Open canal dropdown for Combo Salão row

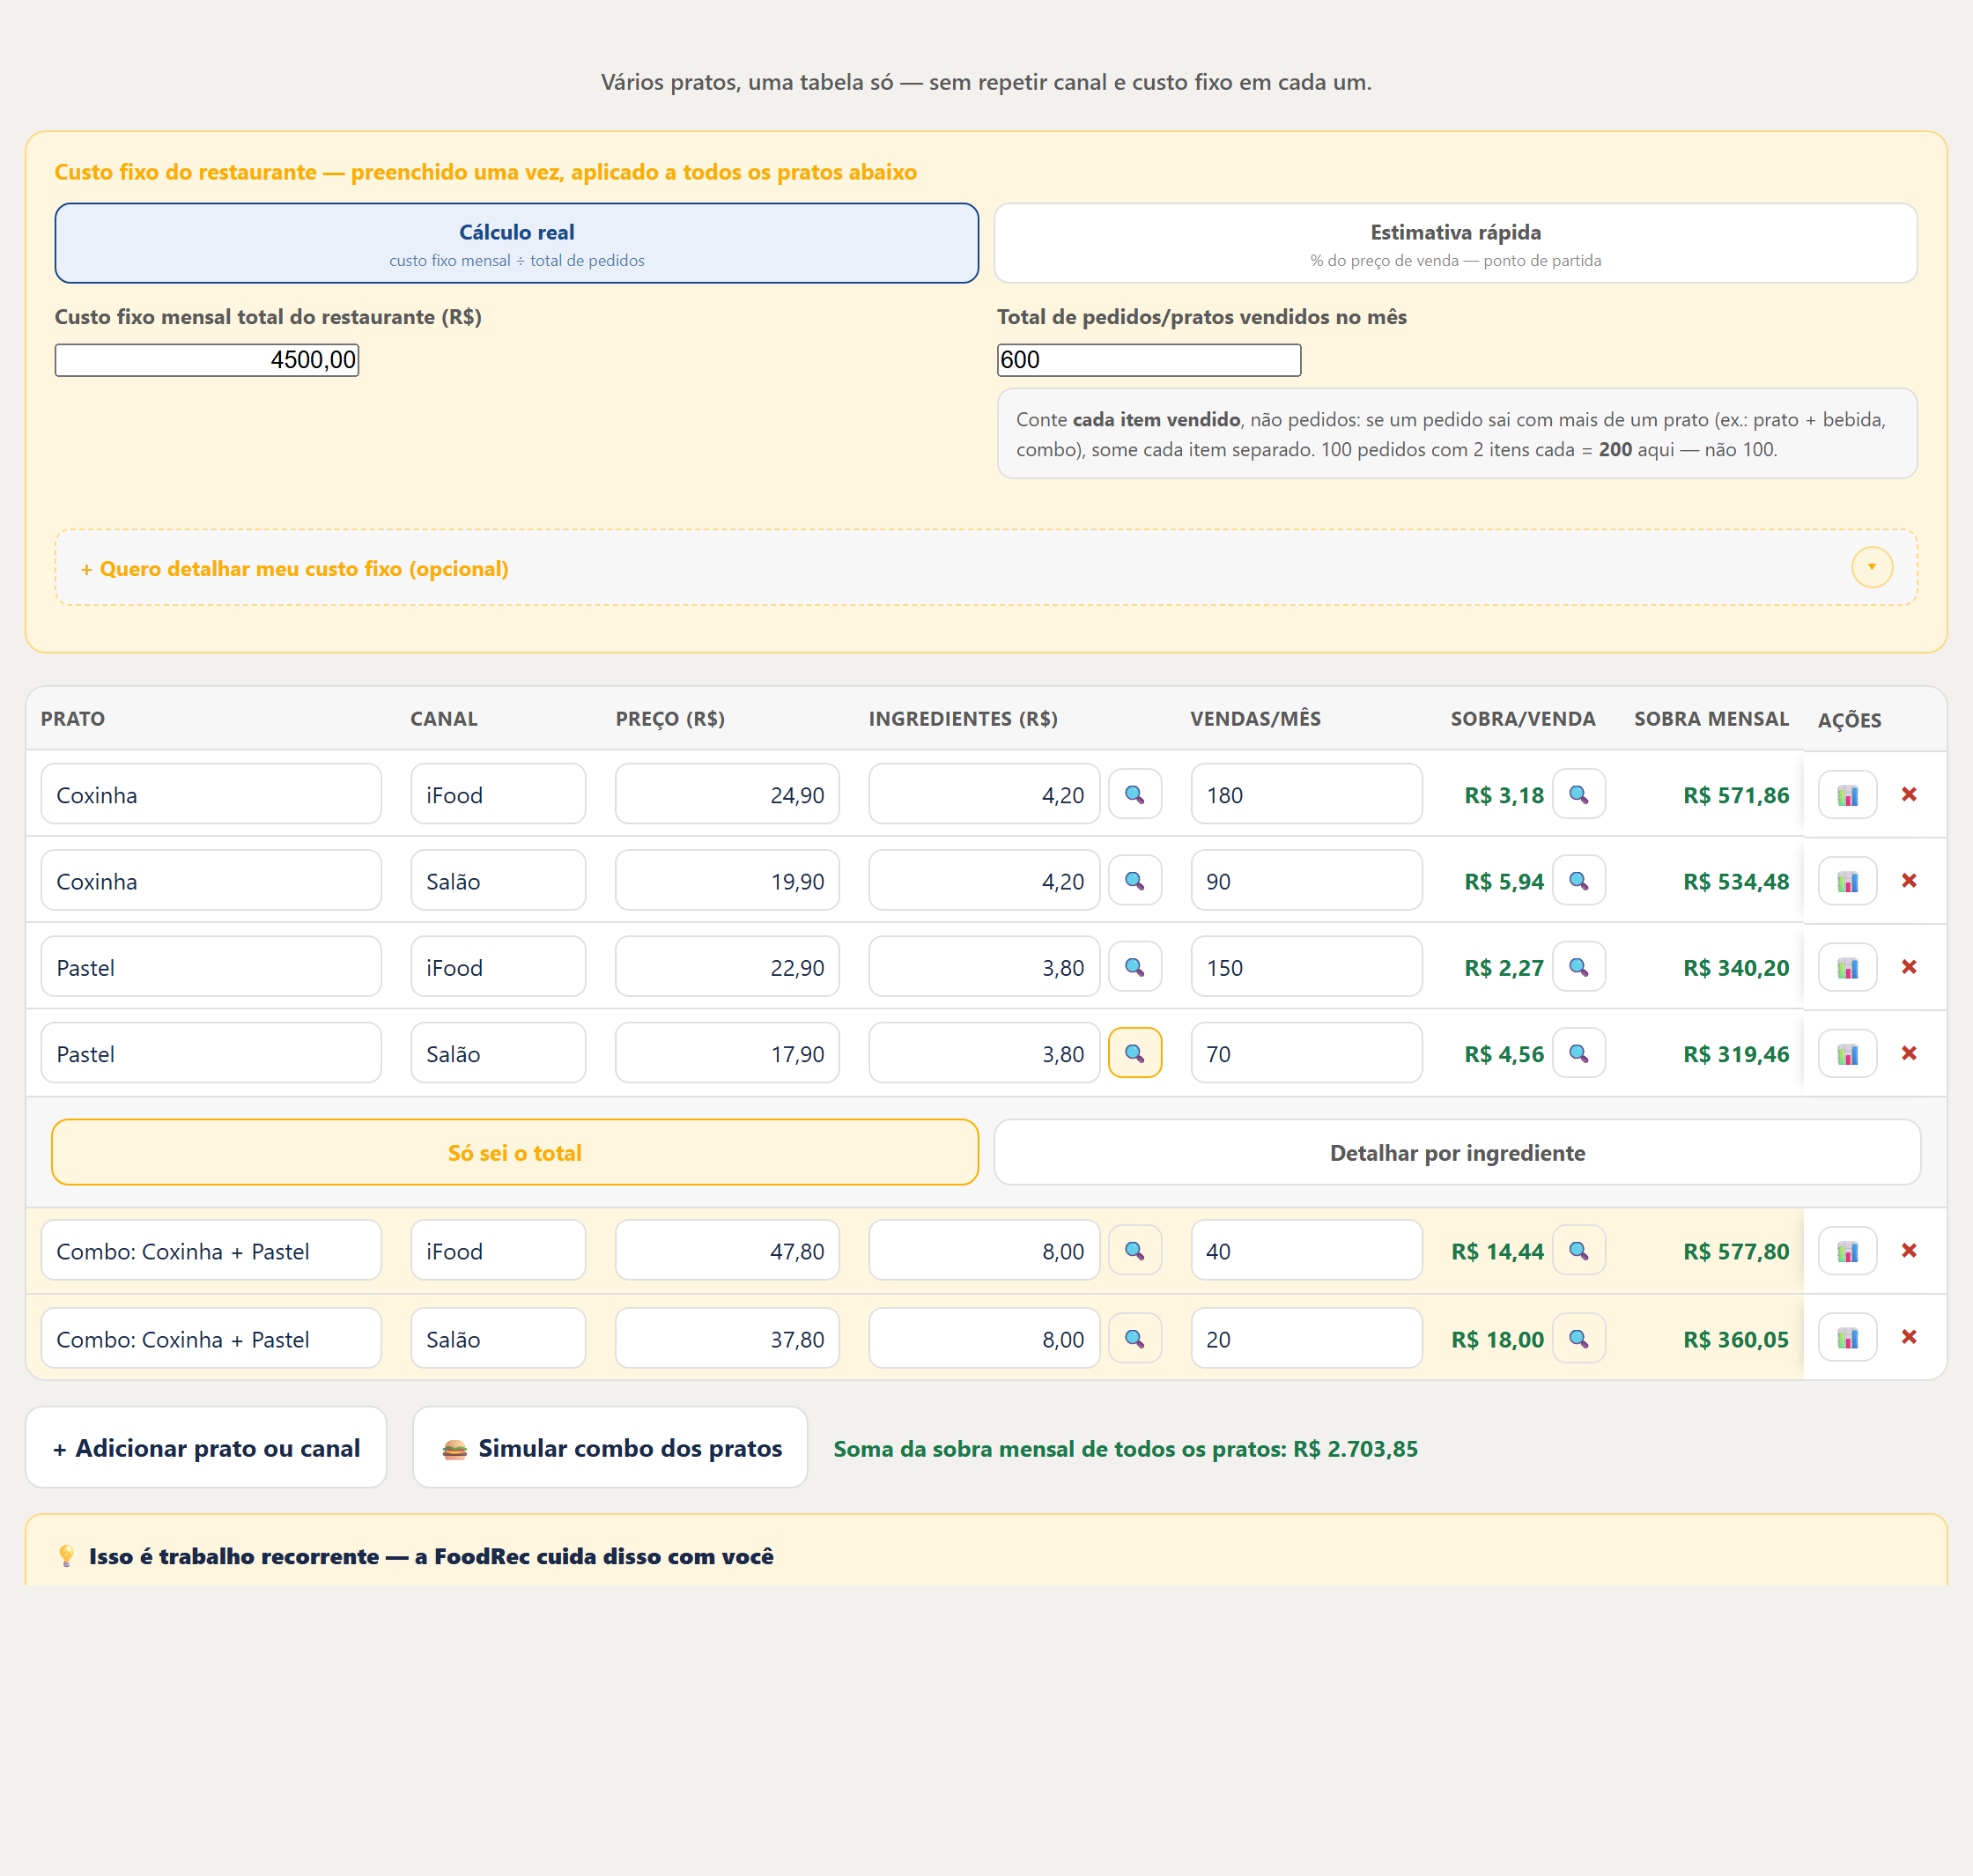(498, 1338)
